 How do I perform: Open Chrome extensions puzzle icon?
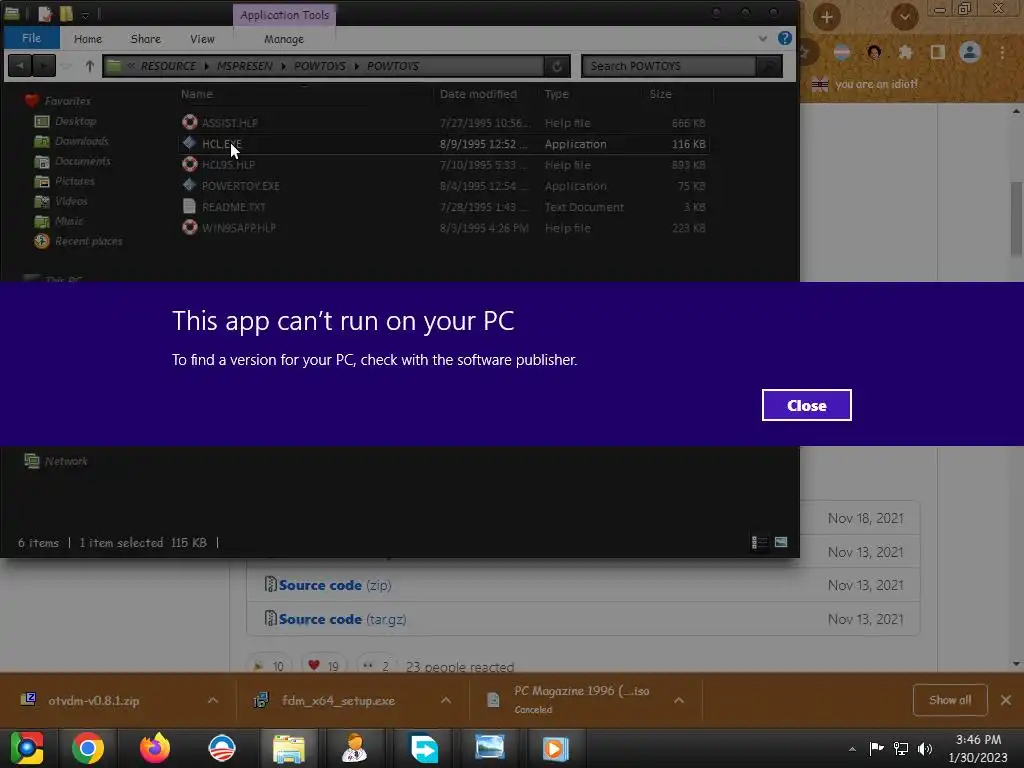[905, 52]
